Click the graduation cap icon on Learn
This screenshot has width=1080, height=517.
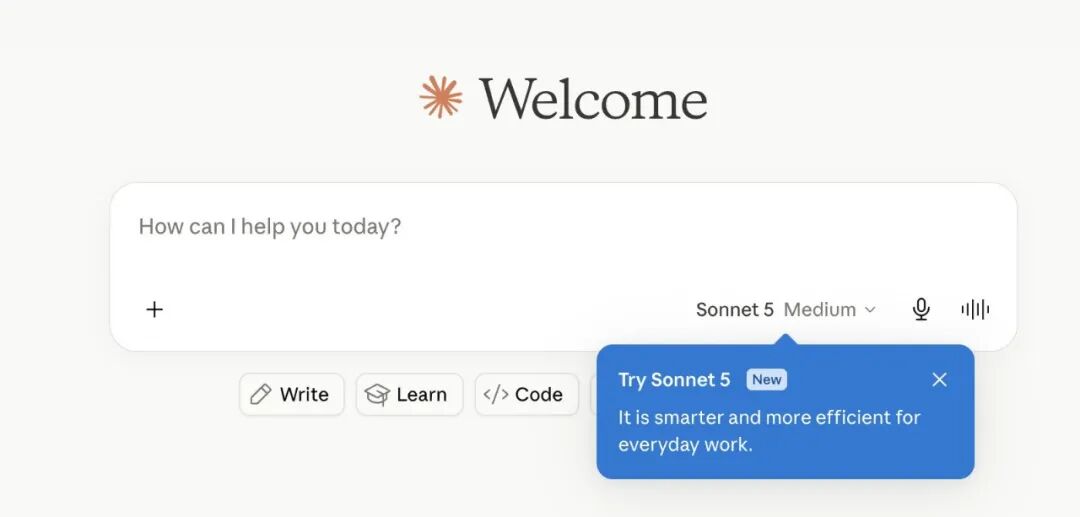377,394
